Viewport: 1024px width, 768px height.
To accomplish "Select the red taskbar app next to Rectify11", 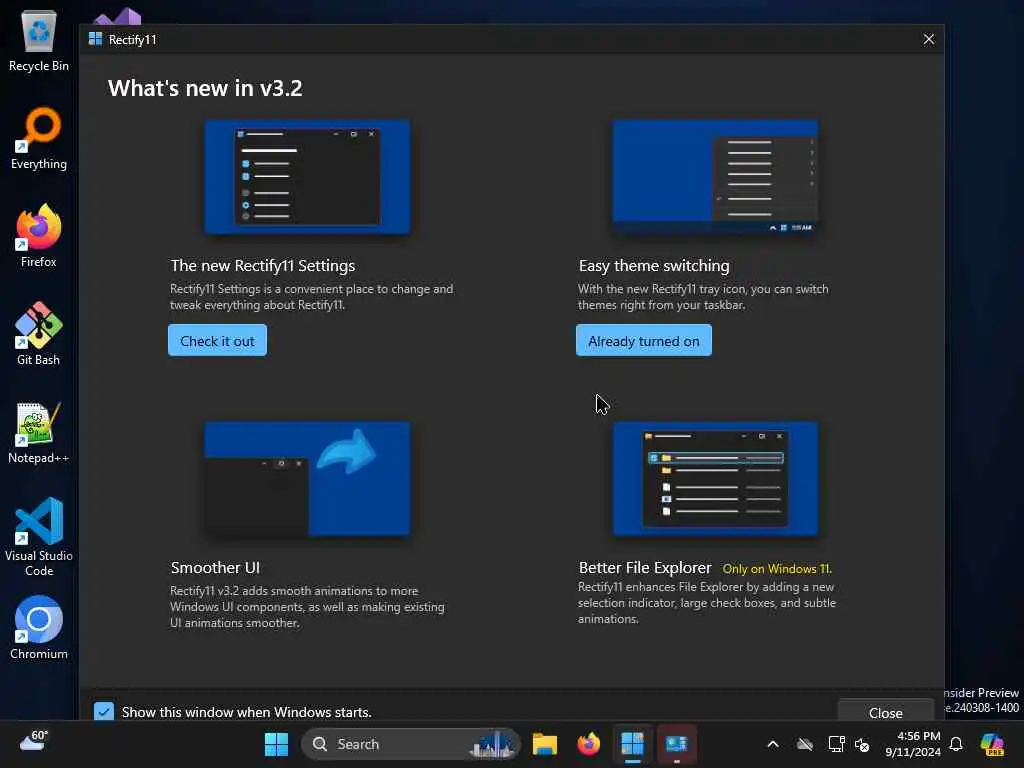I will 677,744.
